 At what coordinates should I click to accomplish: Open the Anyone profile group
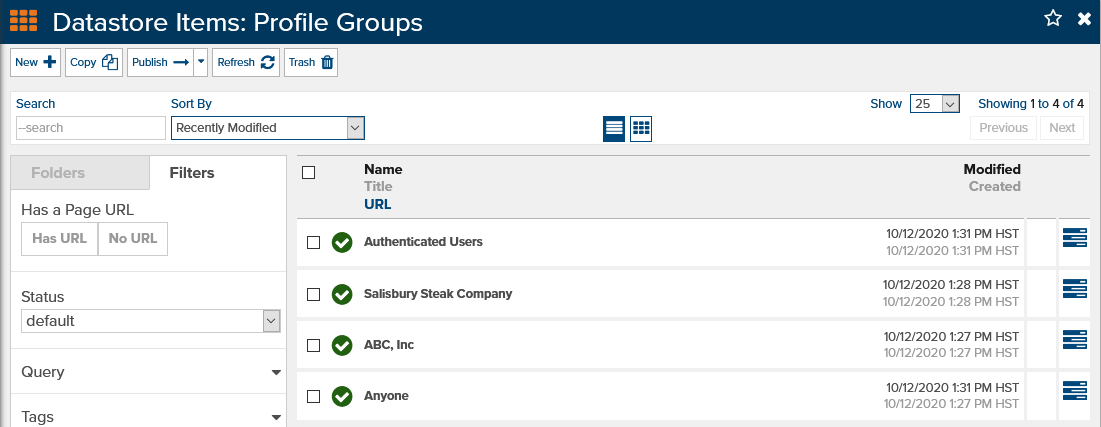[386, 396]
